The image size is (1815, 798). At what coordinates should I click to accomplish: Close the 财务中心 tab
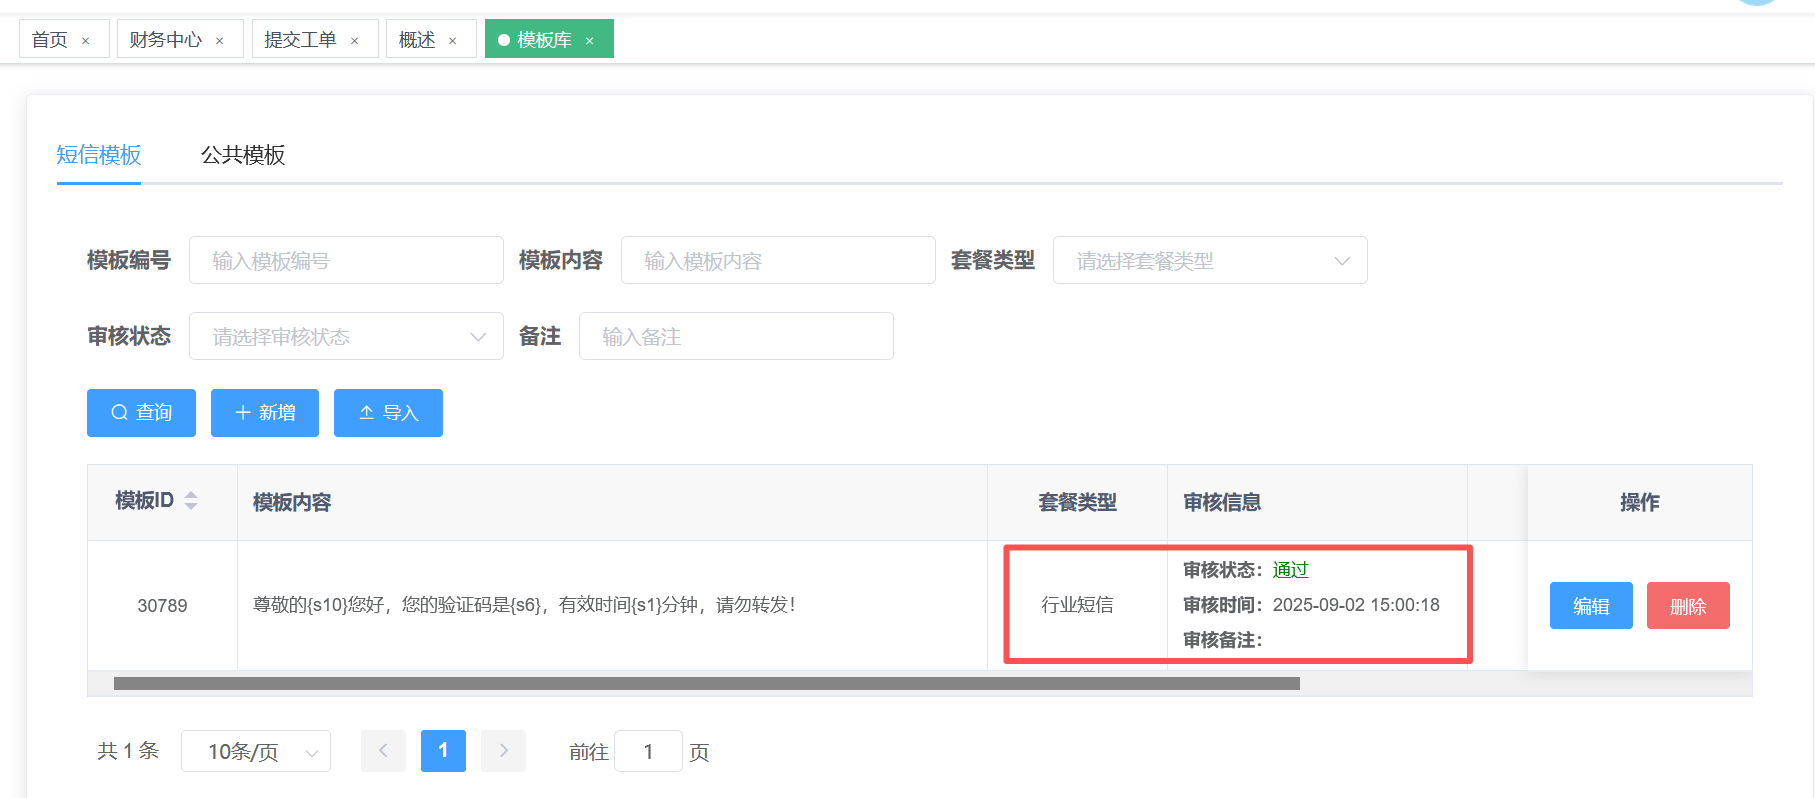(220, 41)
